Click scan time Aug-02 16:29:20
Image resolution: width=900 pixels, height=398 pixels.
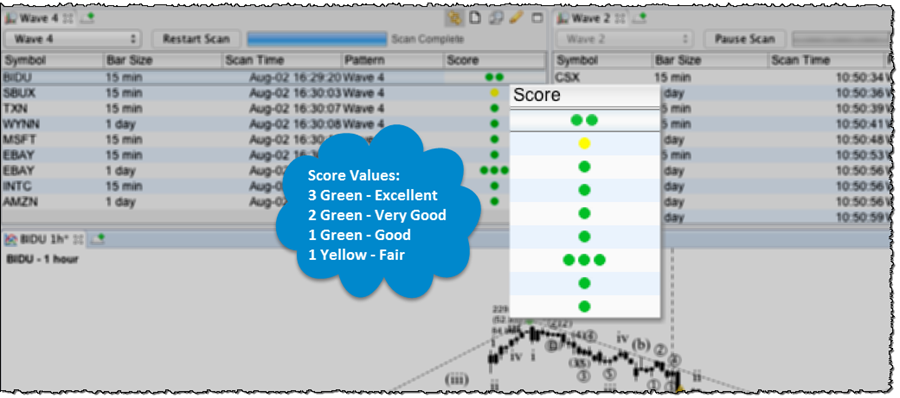295,77
